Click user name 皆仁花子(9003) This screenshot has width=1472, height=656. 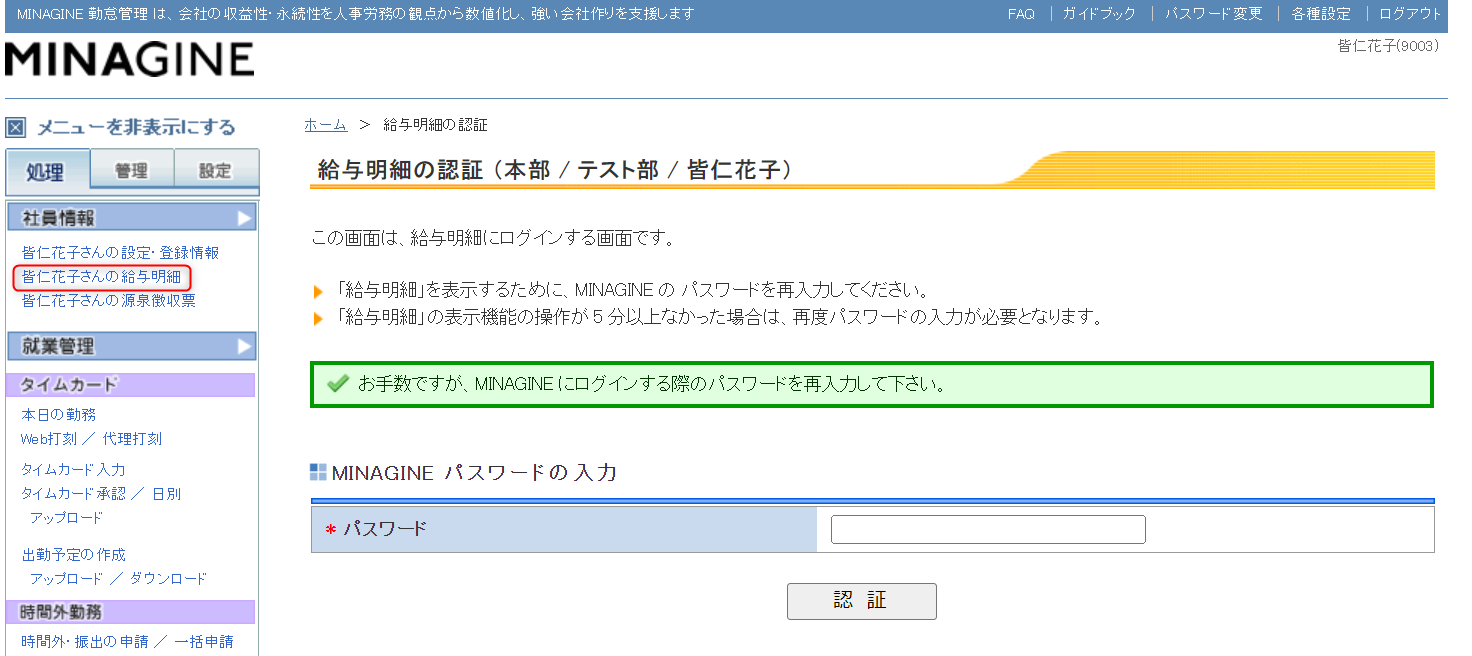[x=1388, y=46]
